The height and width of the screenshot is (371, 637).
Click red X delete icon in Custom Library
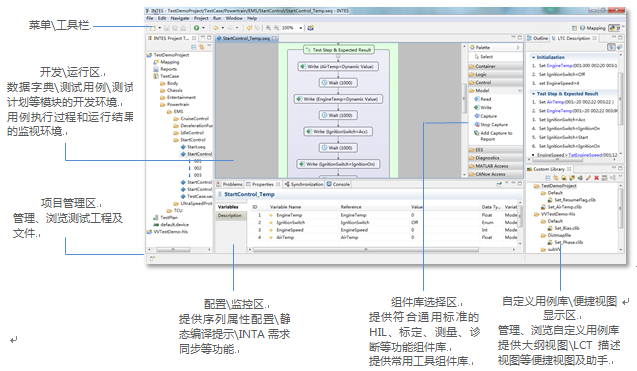[x=596, y=178]
